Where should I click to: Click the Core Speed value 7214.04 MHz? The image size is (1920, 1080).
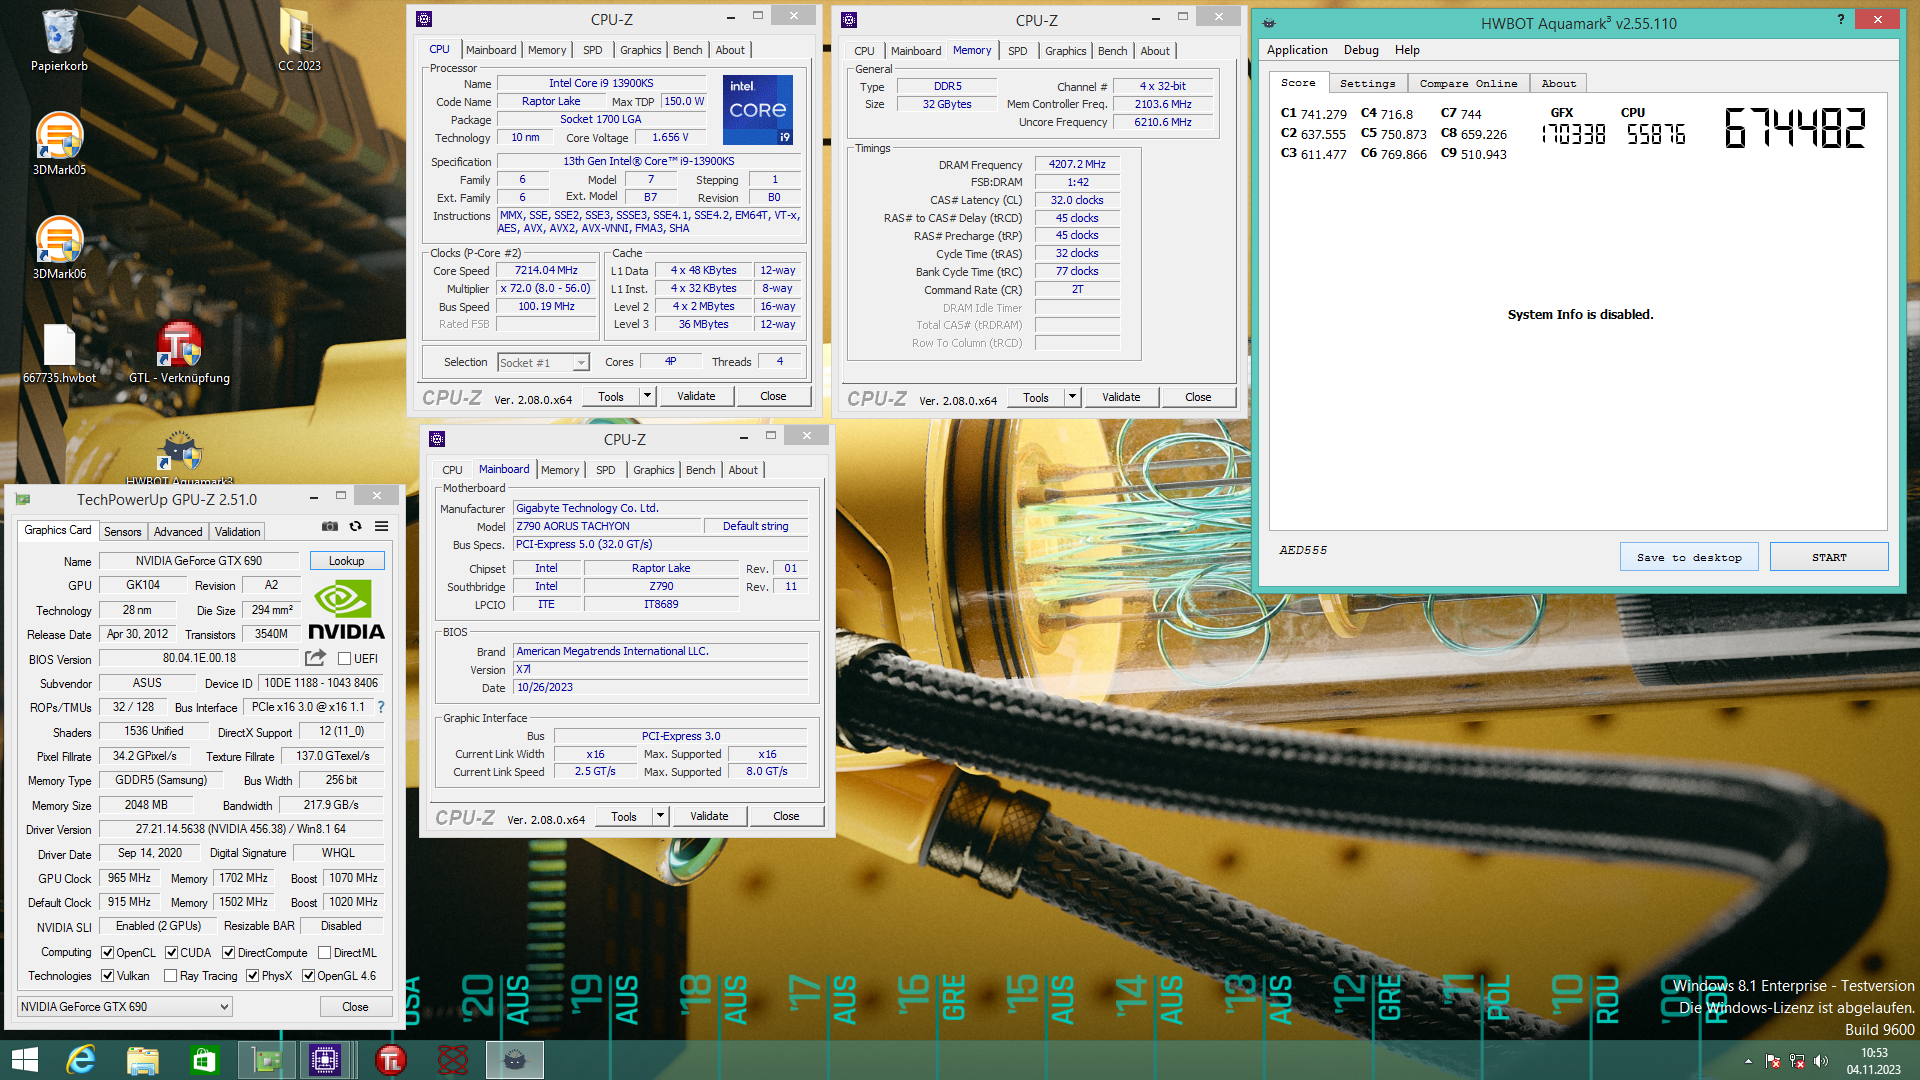point(546,270)
